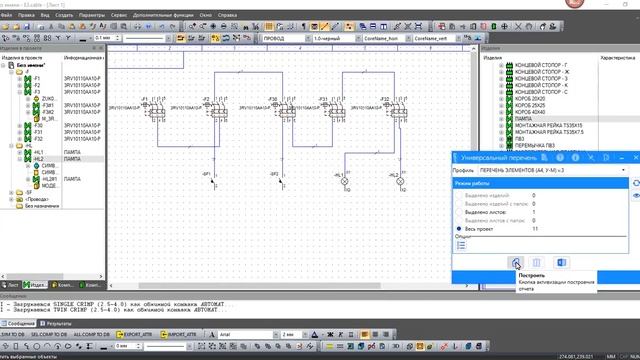This screenshot has height=360, width=640.
Task: Select the 'Весь проект' radio button
Action: click(459, 229)
